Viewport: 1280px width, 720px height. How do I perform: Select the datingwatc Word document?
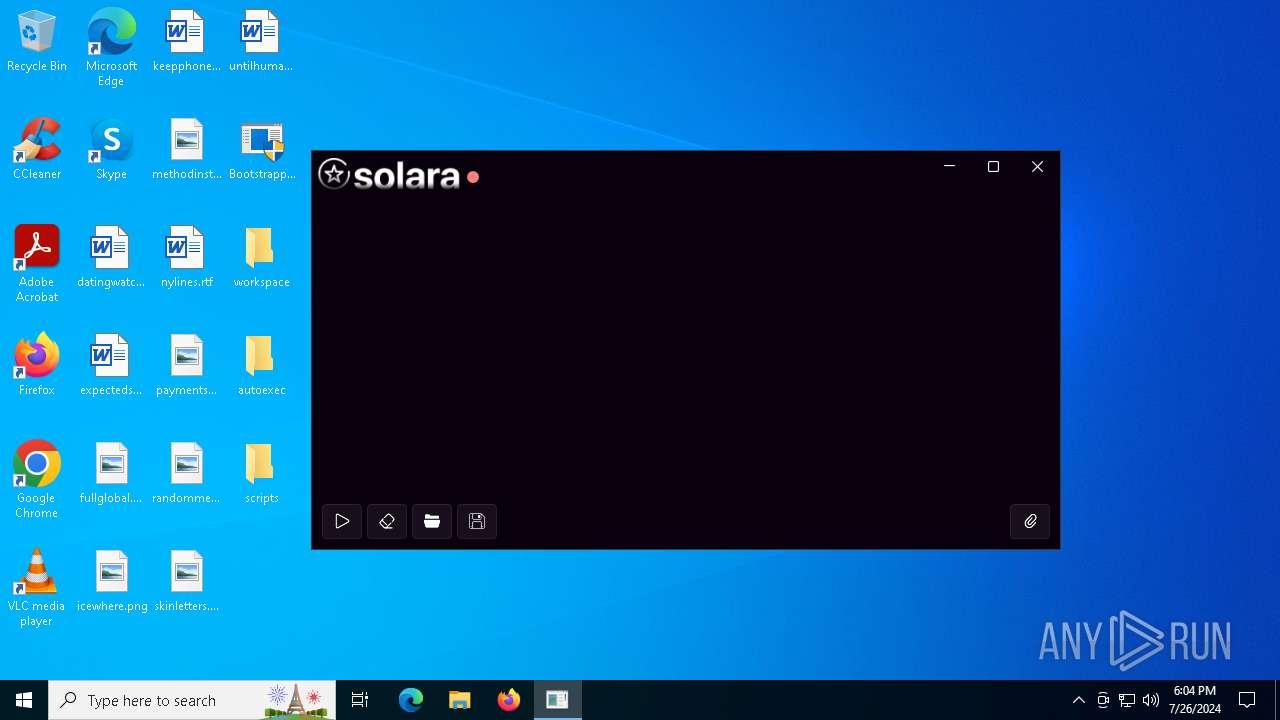tap(111, 258)
